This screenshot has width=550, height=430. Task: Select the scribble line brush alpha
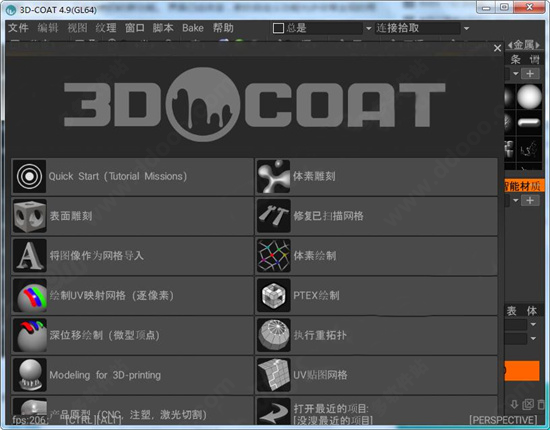pyautogui.click(x=529, y=149)
